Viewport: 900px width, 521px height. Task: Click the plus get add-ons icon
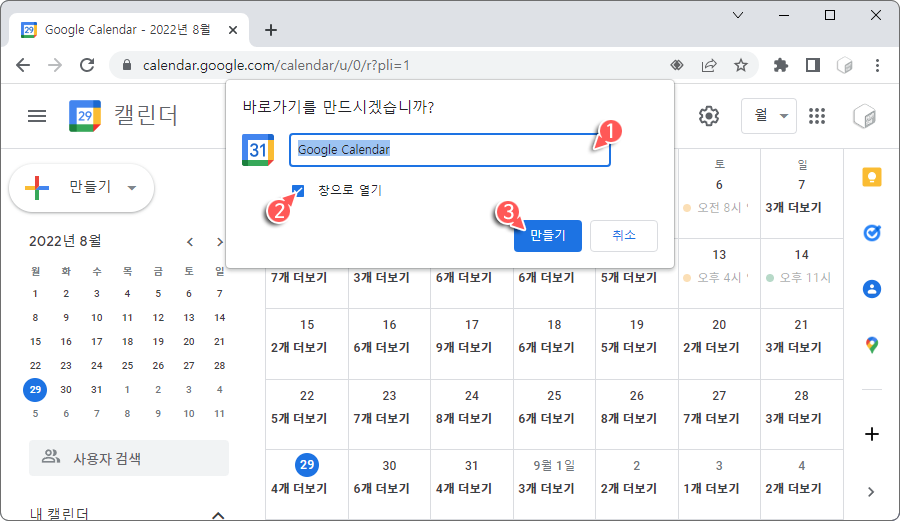(x=872, y=434)
